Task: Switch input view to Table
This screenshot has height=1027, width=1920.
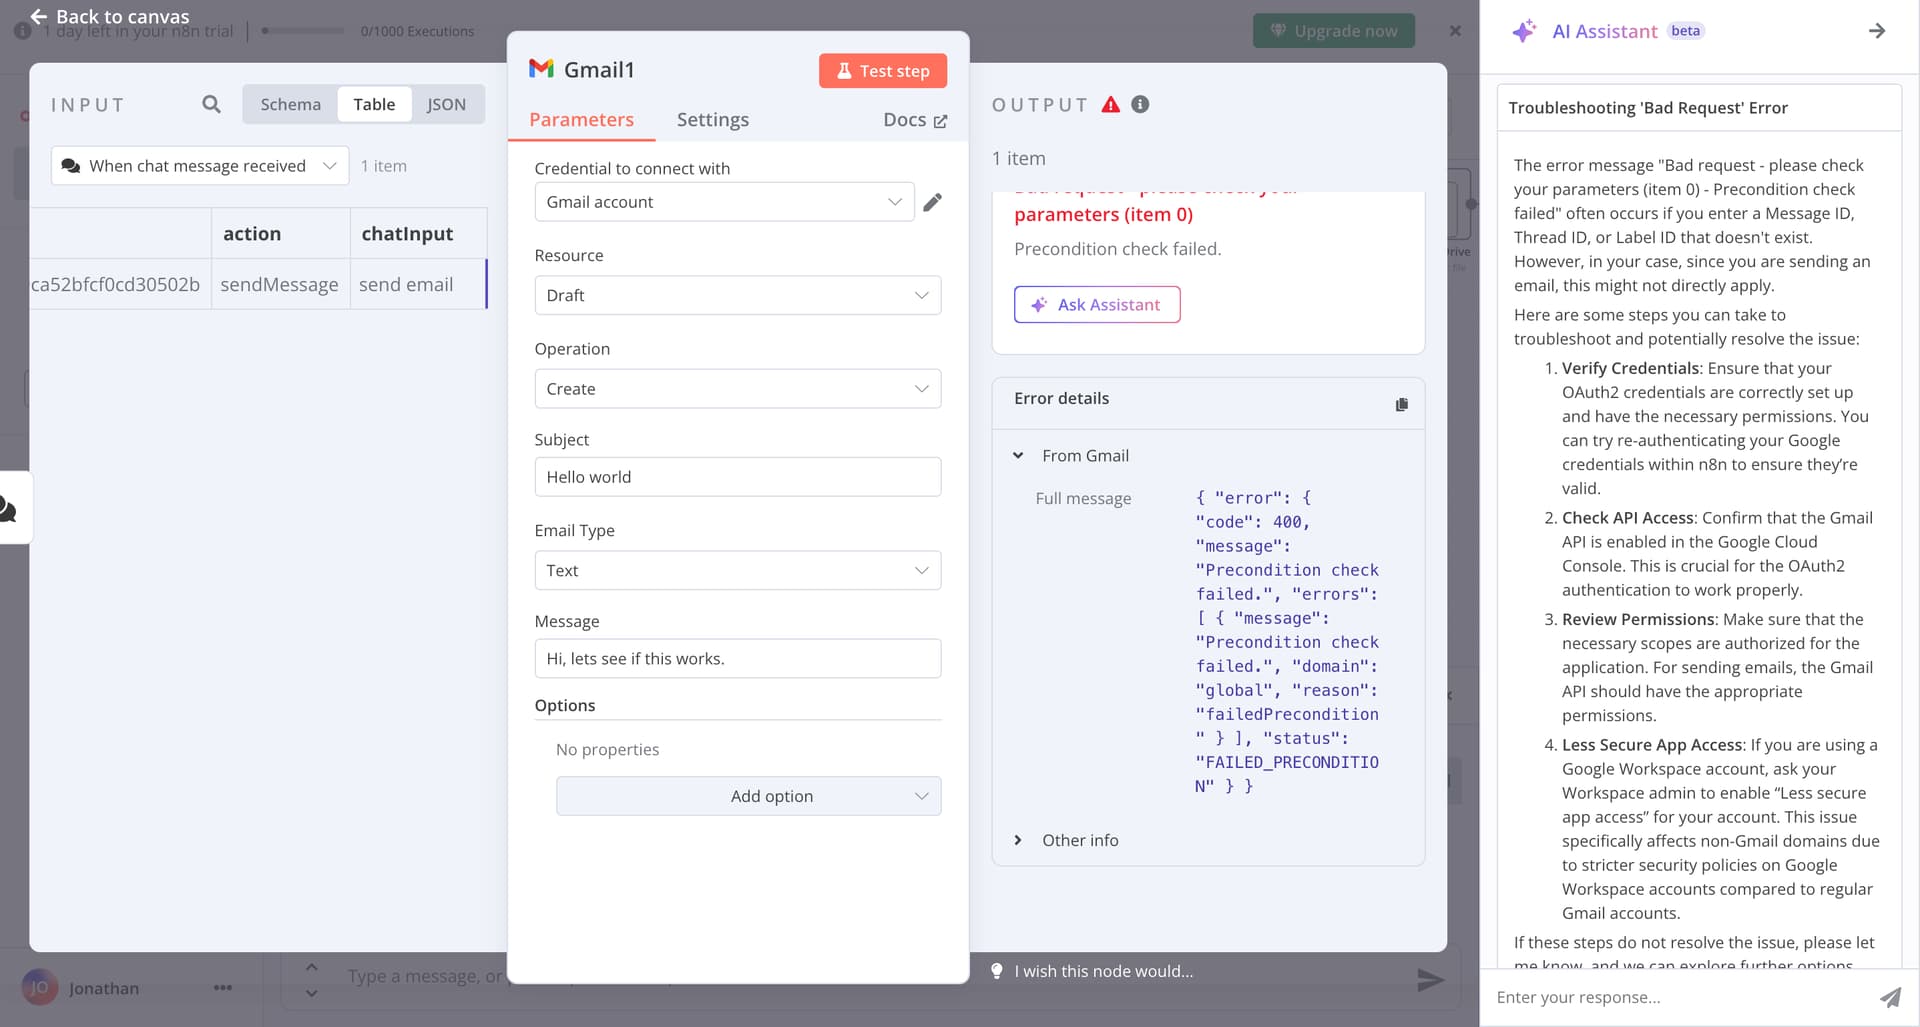Action: 374,104
